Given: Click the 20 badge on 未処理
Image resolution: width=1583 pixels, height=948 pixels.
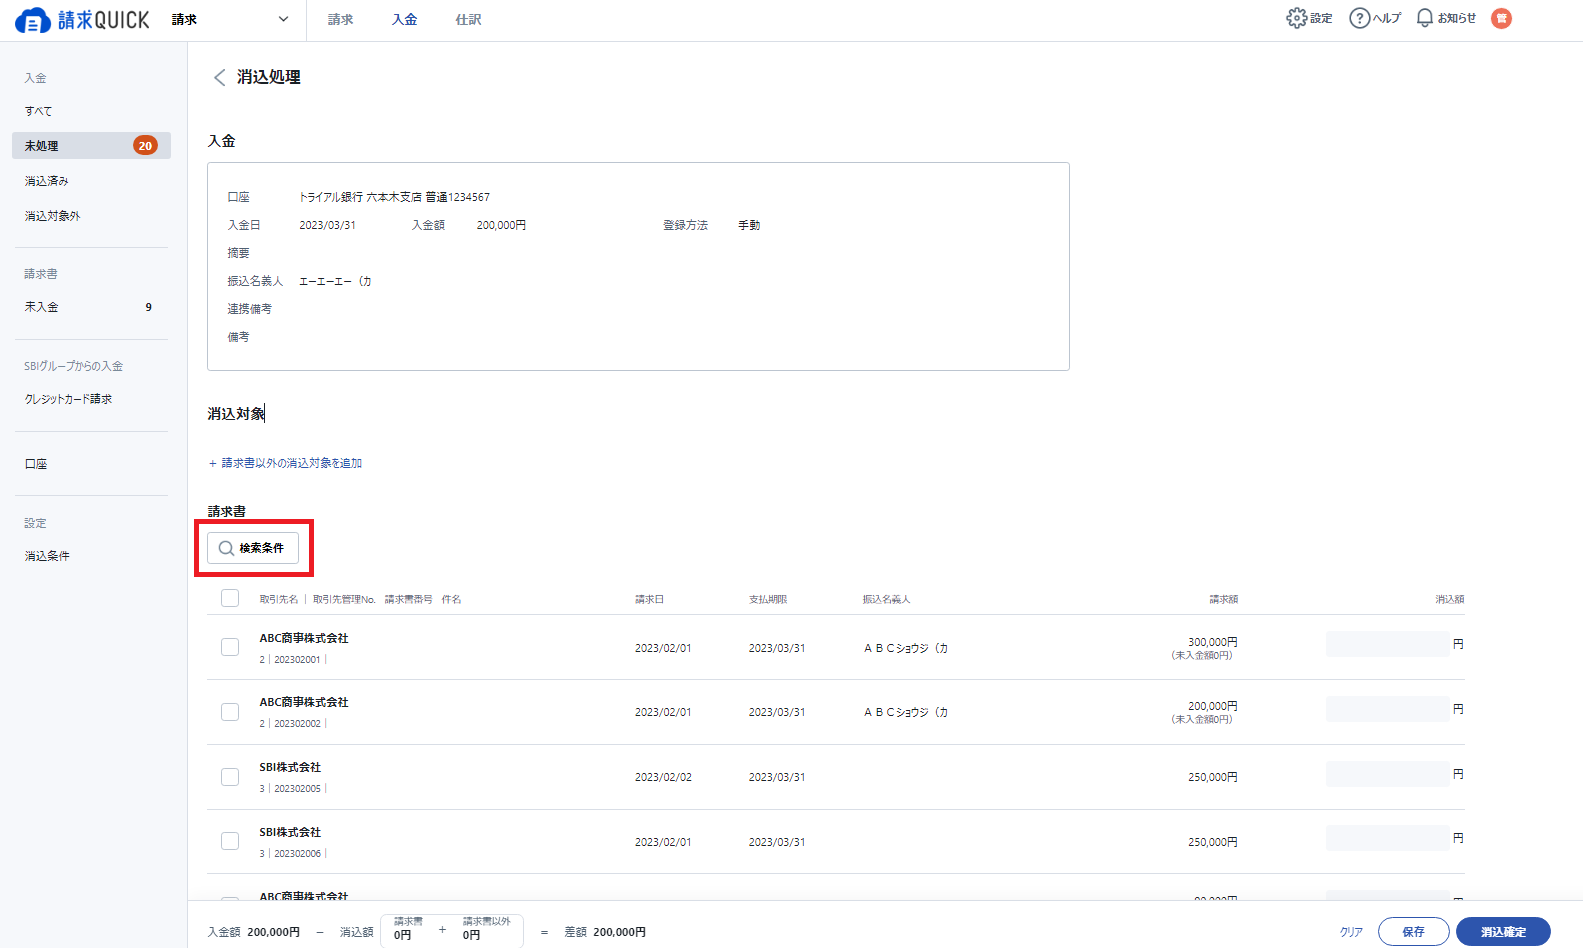Looking at the screenshot, I should click(x=145, y=146).
